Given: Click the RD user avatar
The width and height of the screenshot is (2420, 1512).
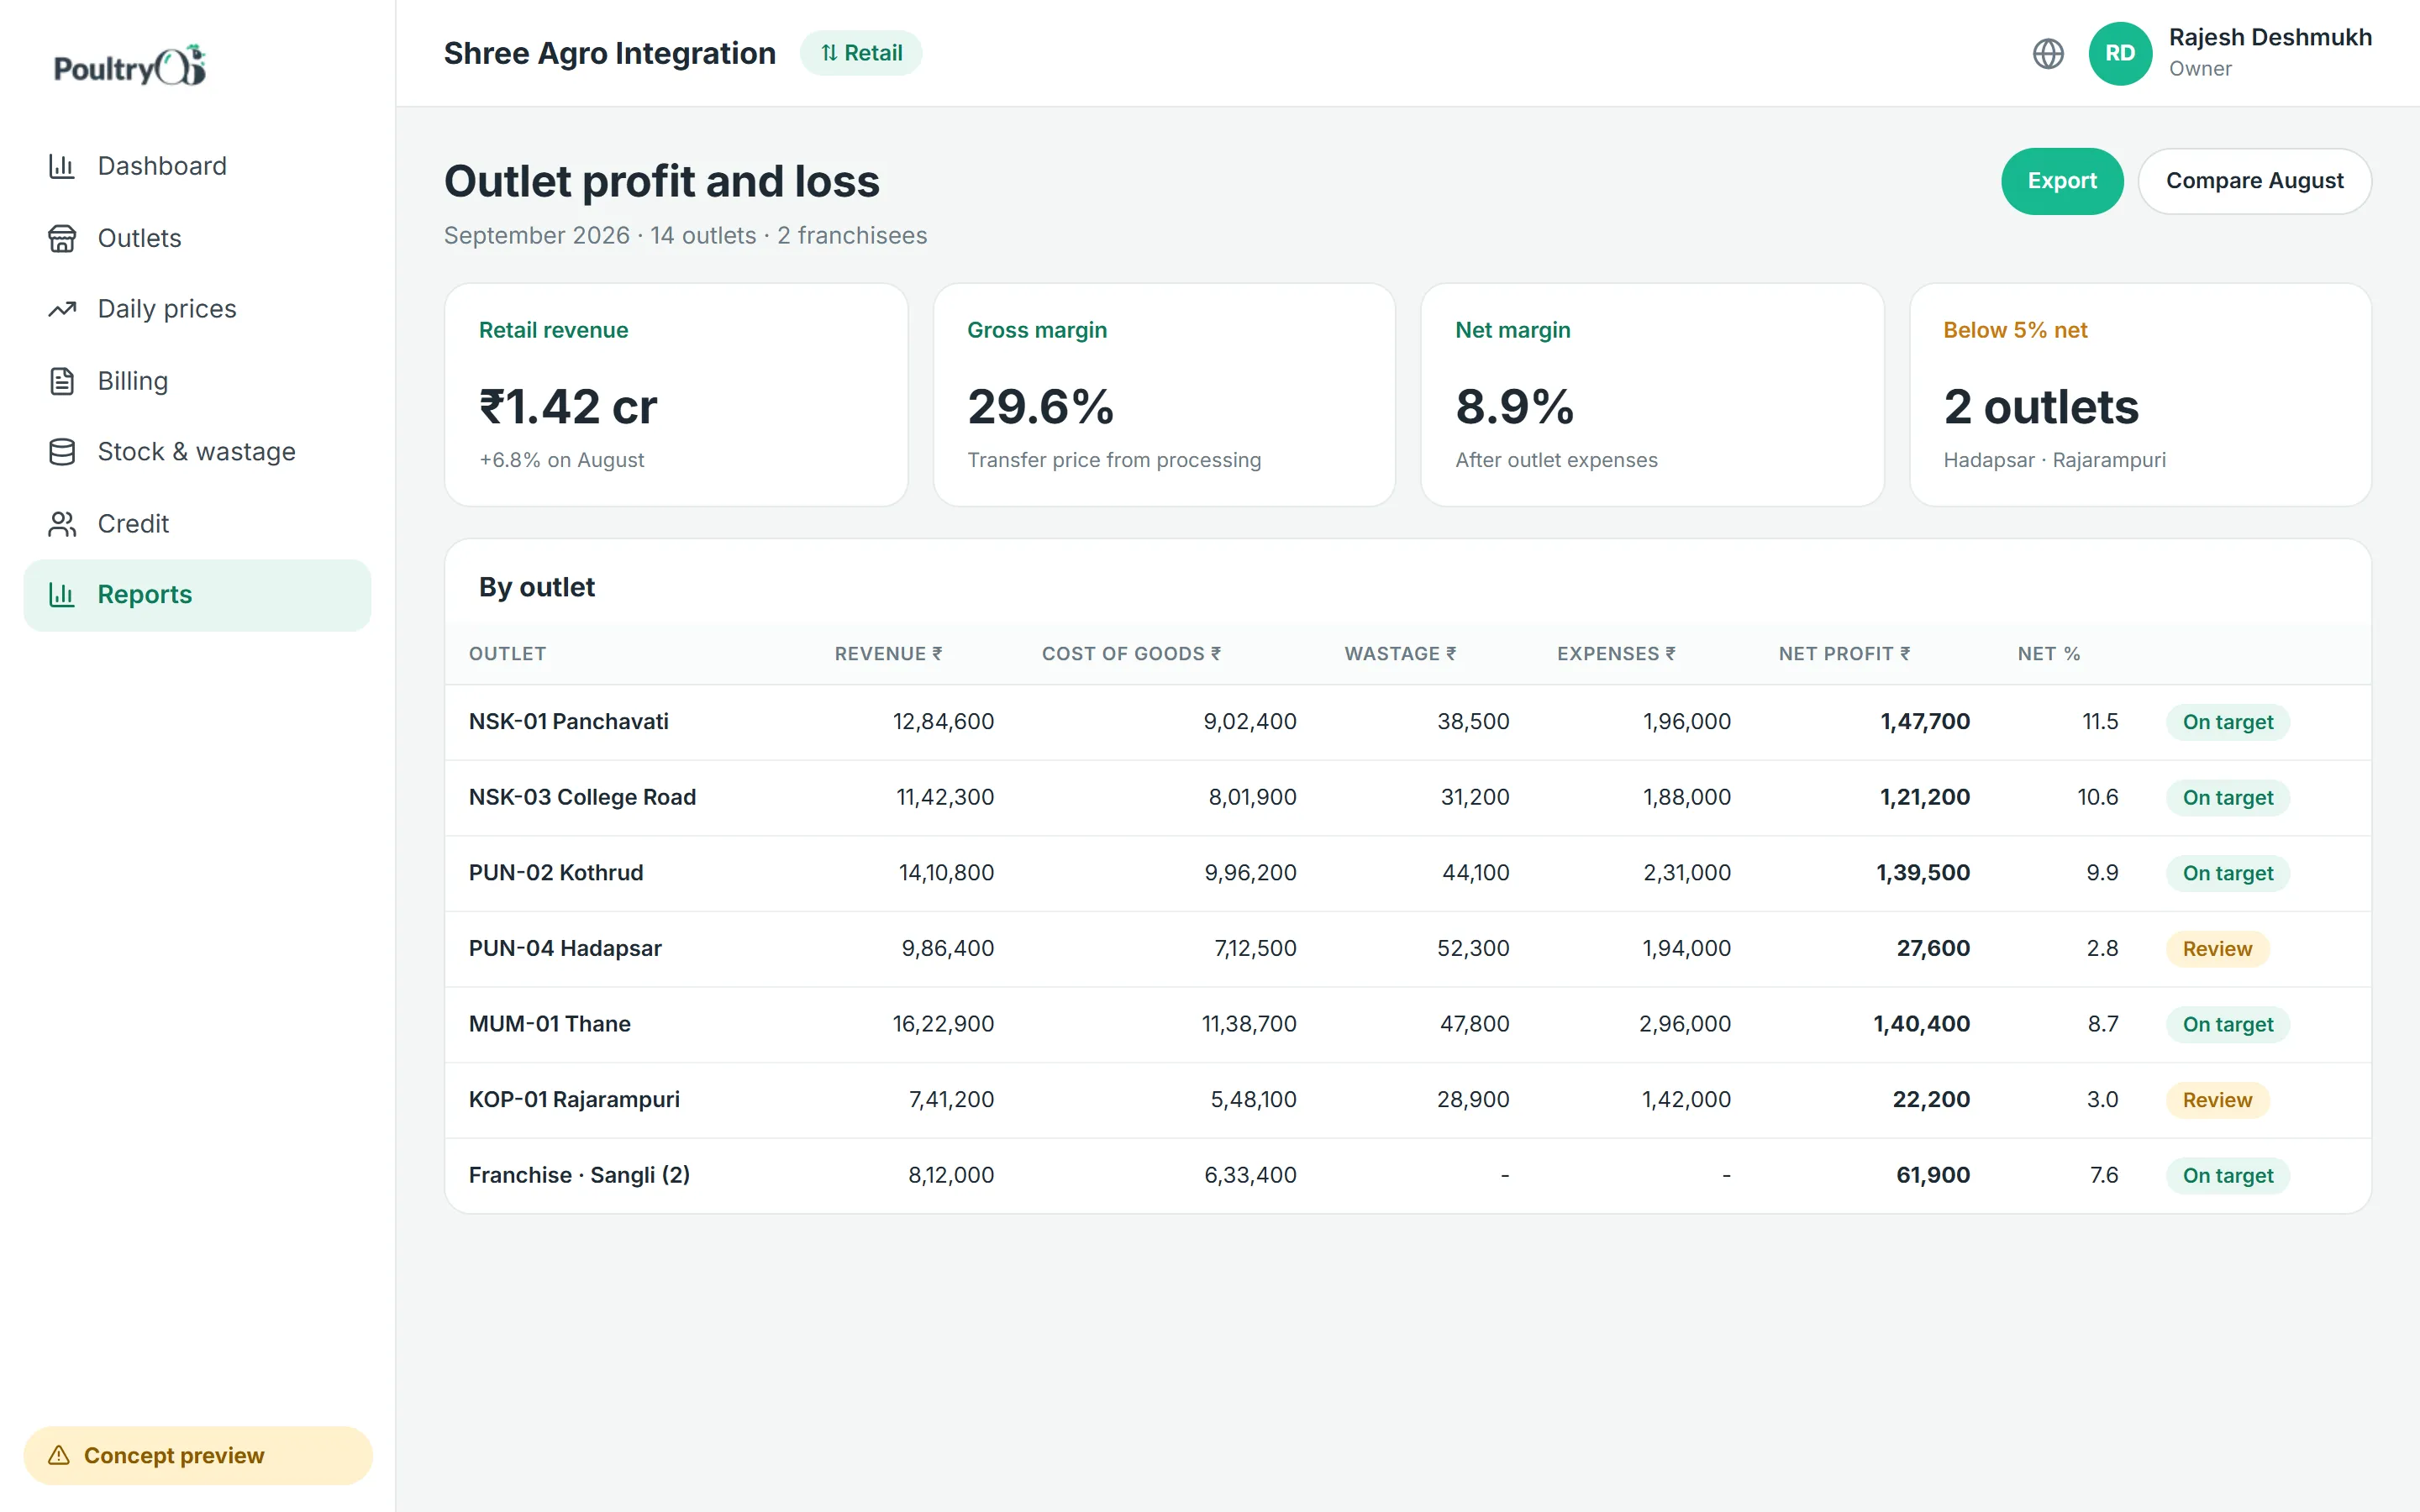Looking at the screenshot, I should (x=2120, y=53).
